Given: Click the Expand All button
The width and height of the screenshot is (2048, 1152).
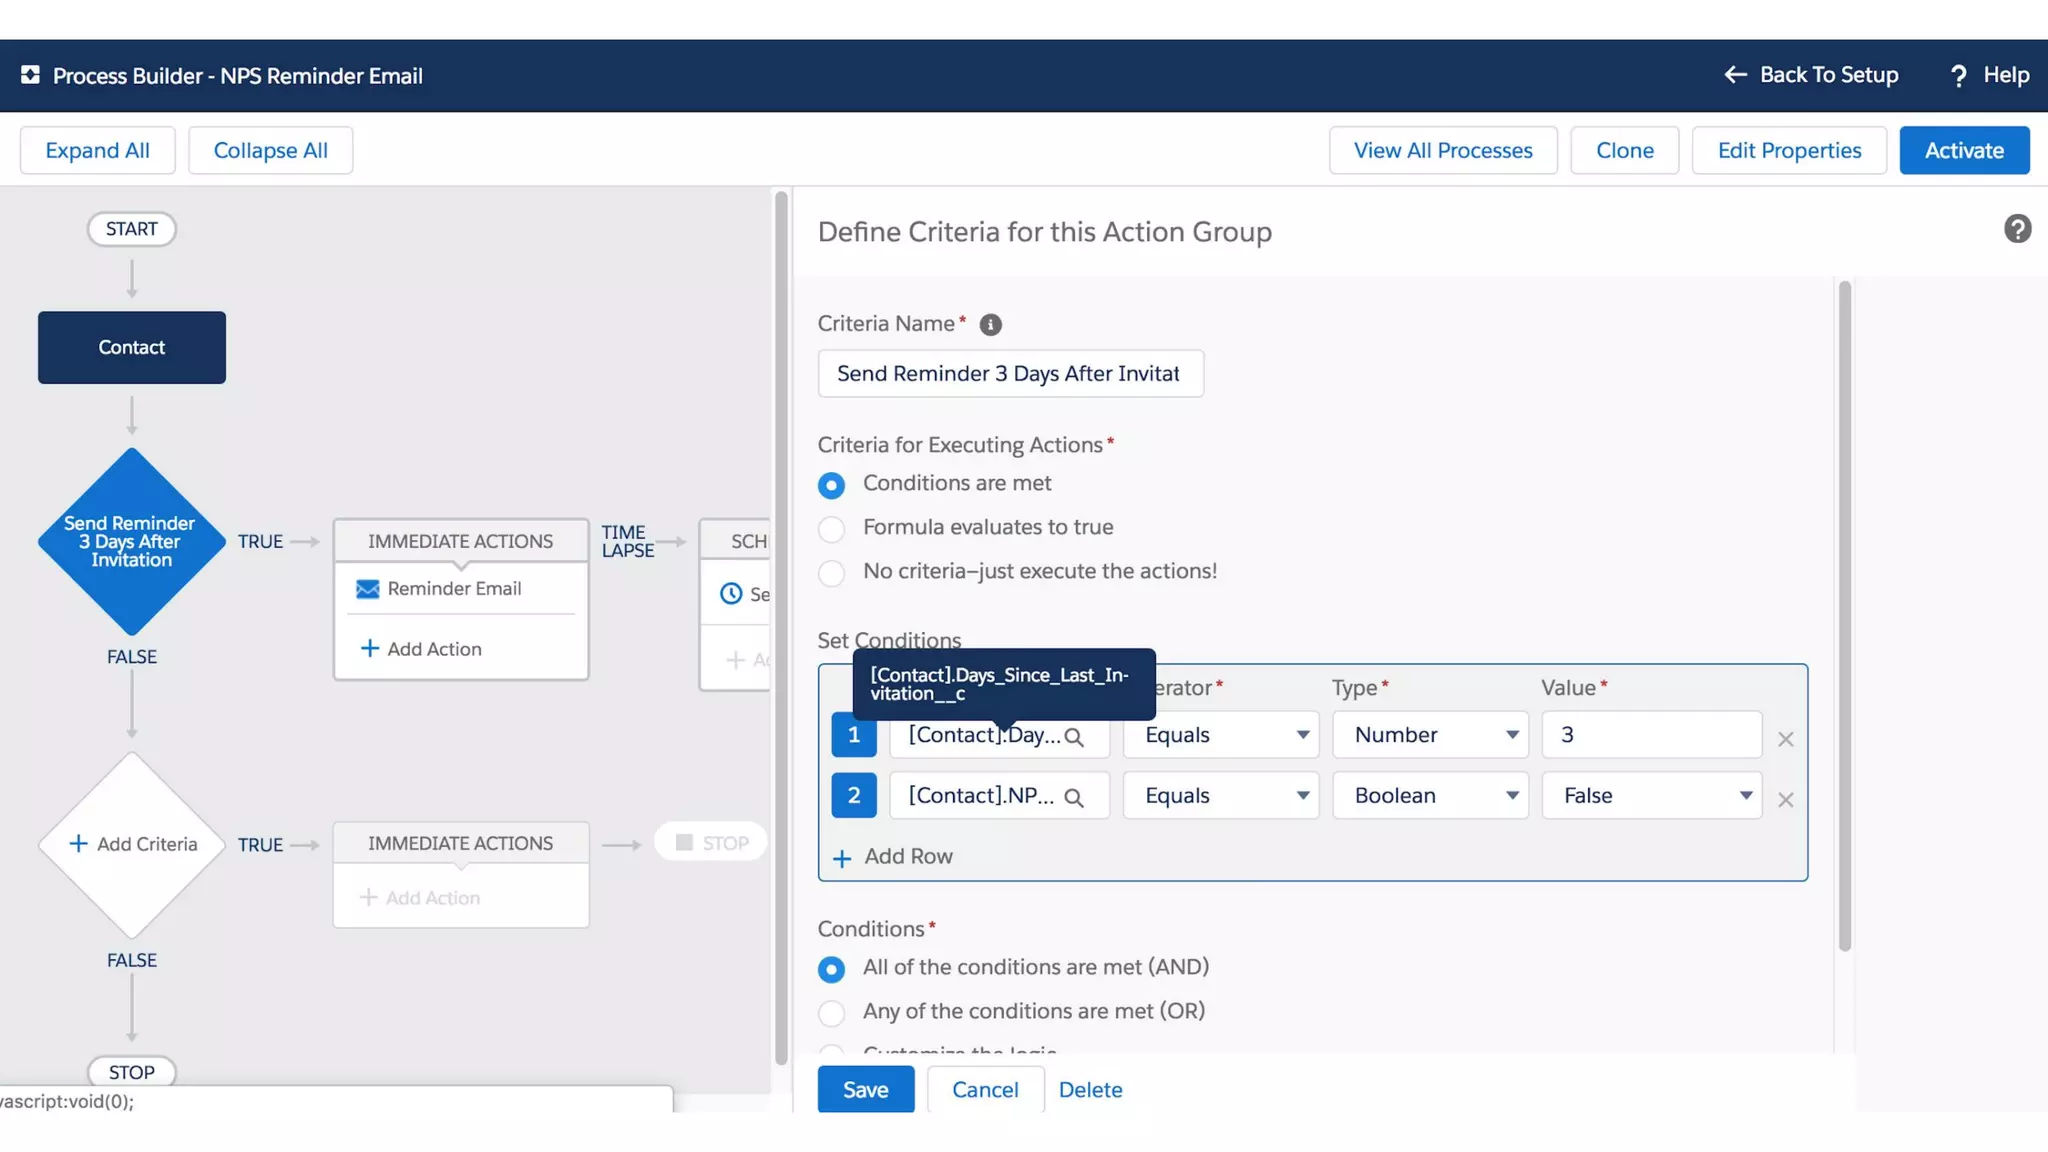Looking at the screenshot, I should pos(98,150).
